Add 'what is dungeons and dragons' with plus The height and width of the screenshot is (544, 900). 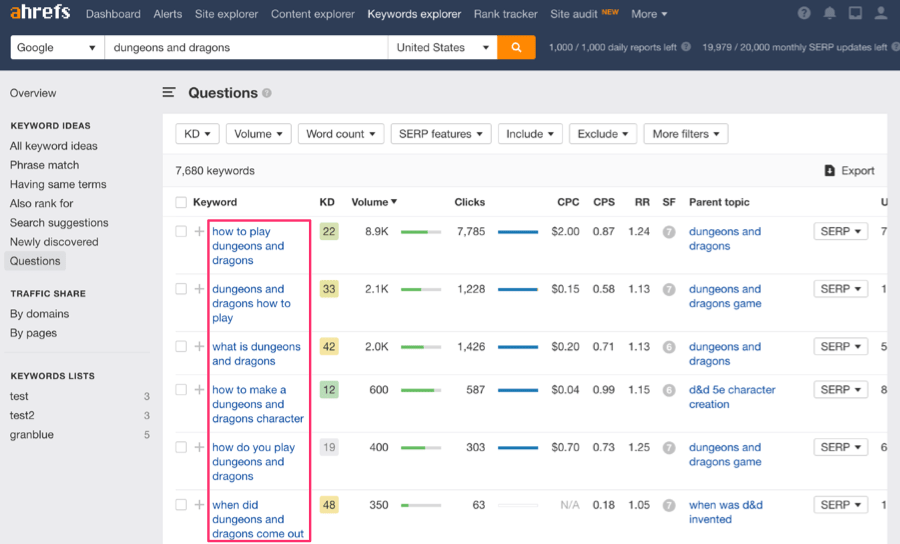coord(199,346)
